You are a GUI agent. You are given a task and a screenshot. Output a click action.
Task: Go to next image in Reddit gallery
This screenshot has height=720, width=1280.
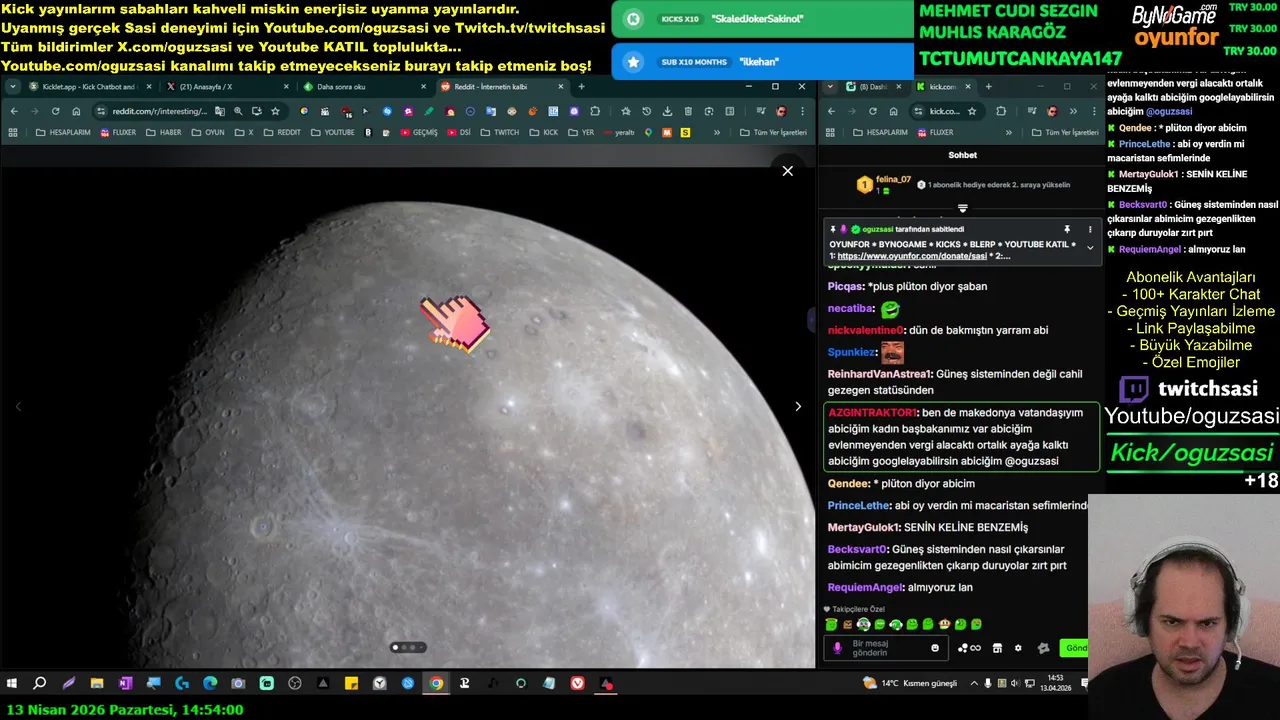click(x=797, y=406)
